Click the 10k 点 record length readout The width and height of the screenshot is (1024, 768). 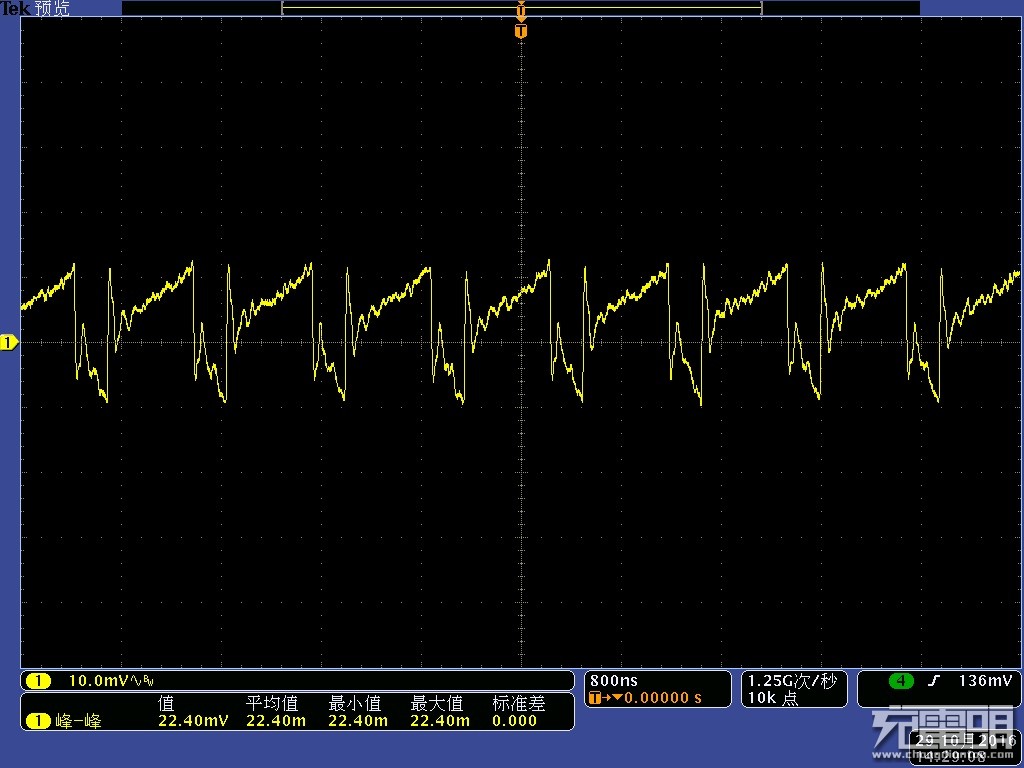click(772, 698)
